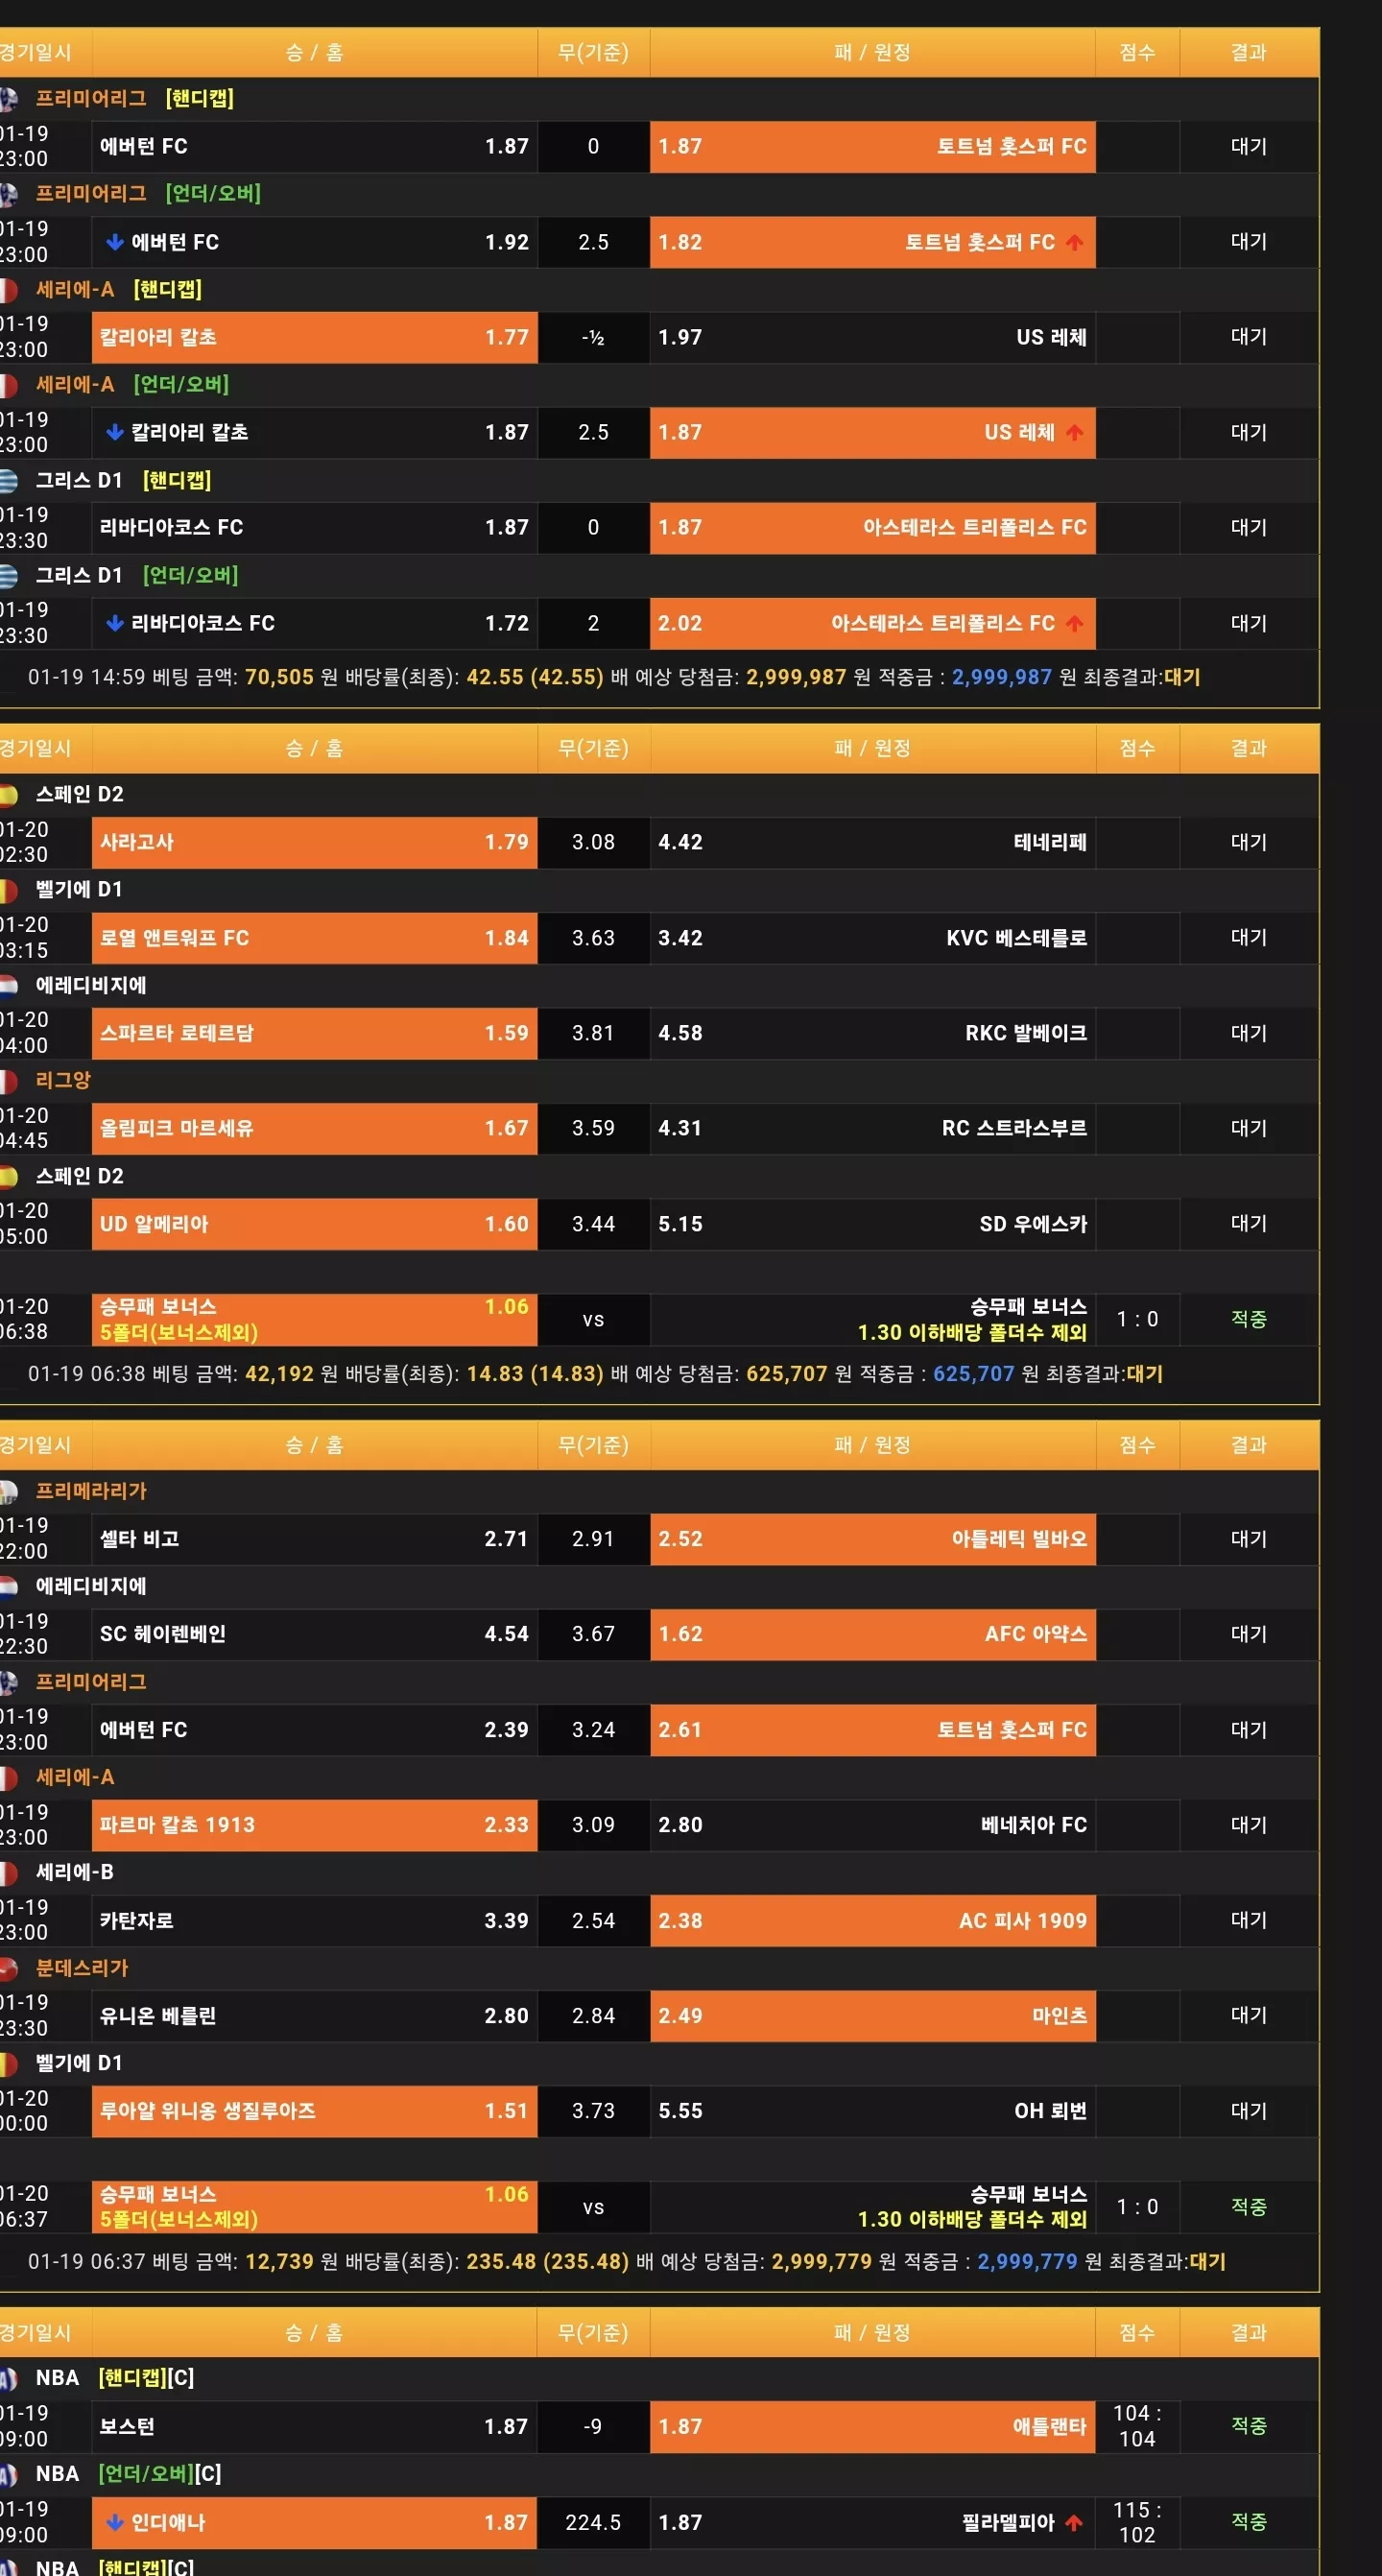The height and width of the screenshot is (2576, 1382).
Task: Click the blue 2,999,779 payout amount
Action: click(1027, 2262)
